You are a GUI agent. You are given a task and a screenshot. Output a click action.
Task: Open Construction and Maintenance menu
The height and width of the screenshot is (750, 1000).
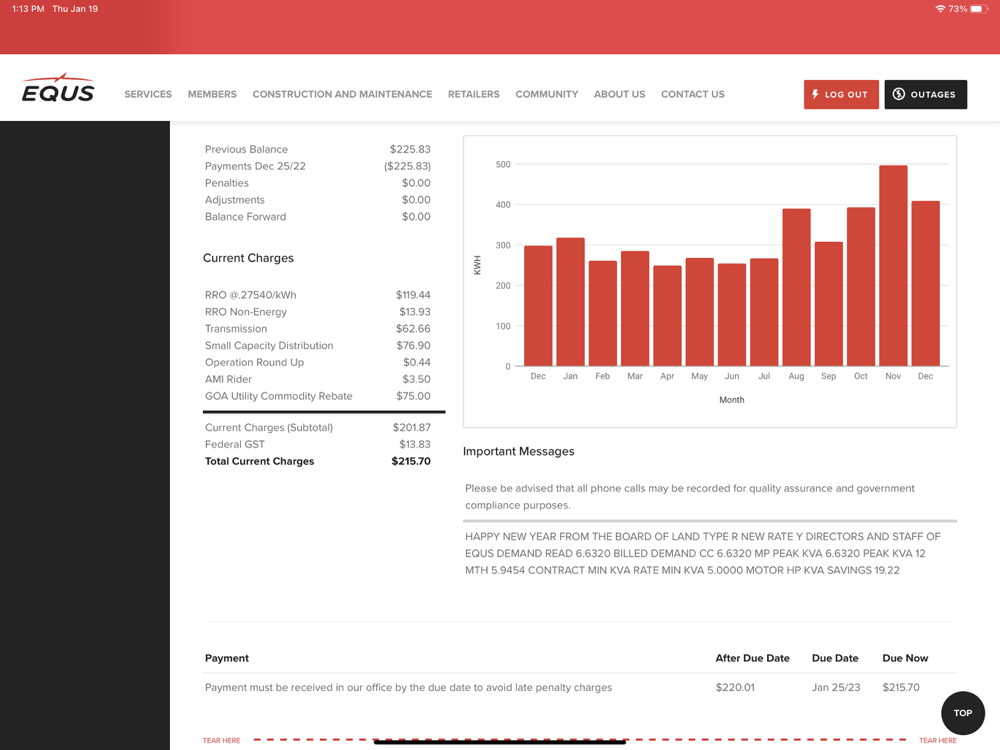click(x=342, y=94)
